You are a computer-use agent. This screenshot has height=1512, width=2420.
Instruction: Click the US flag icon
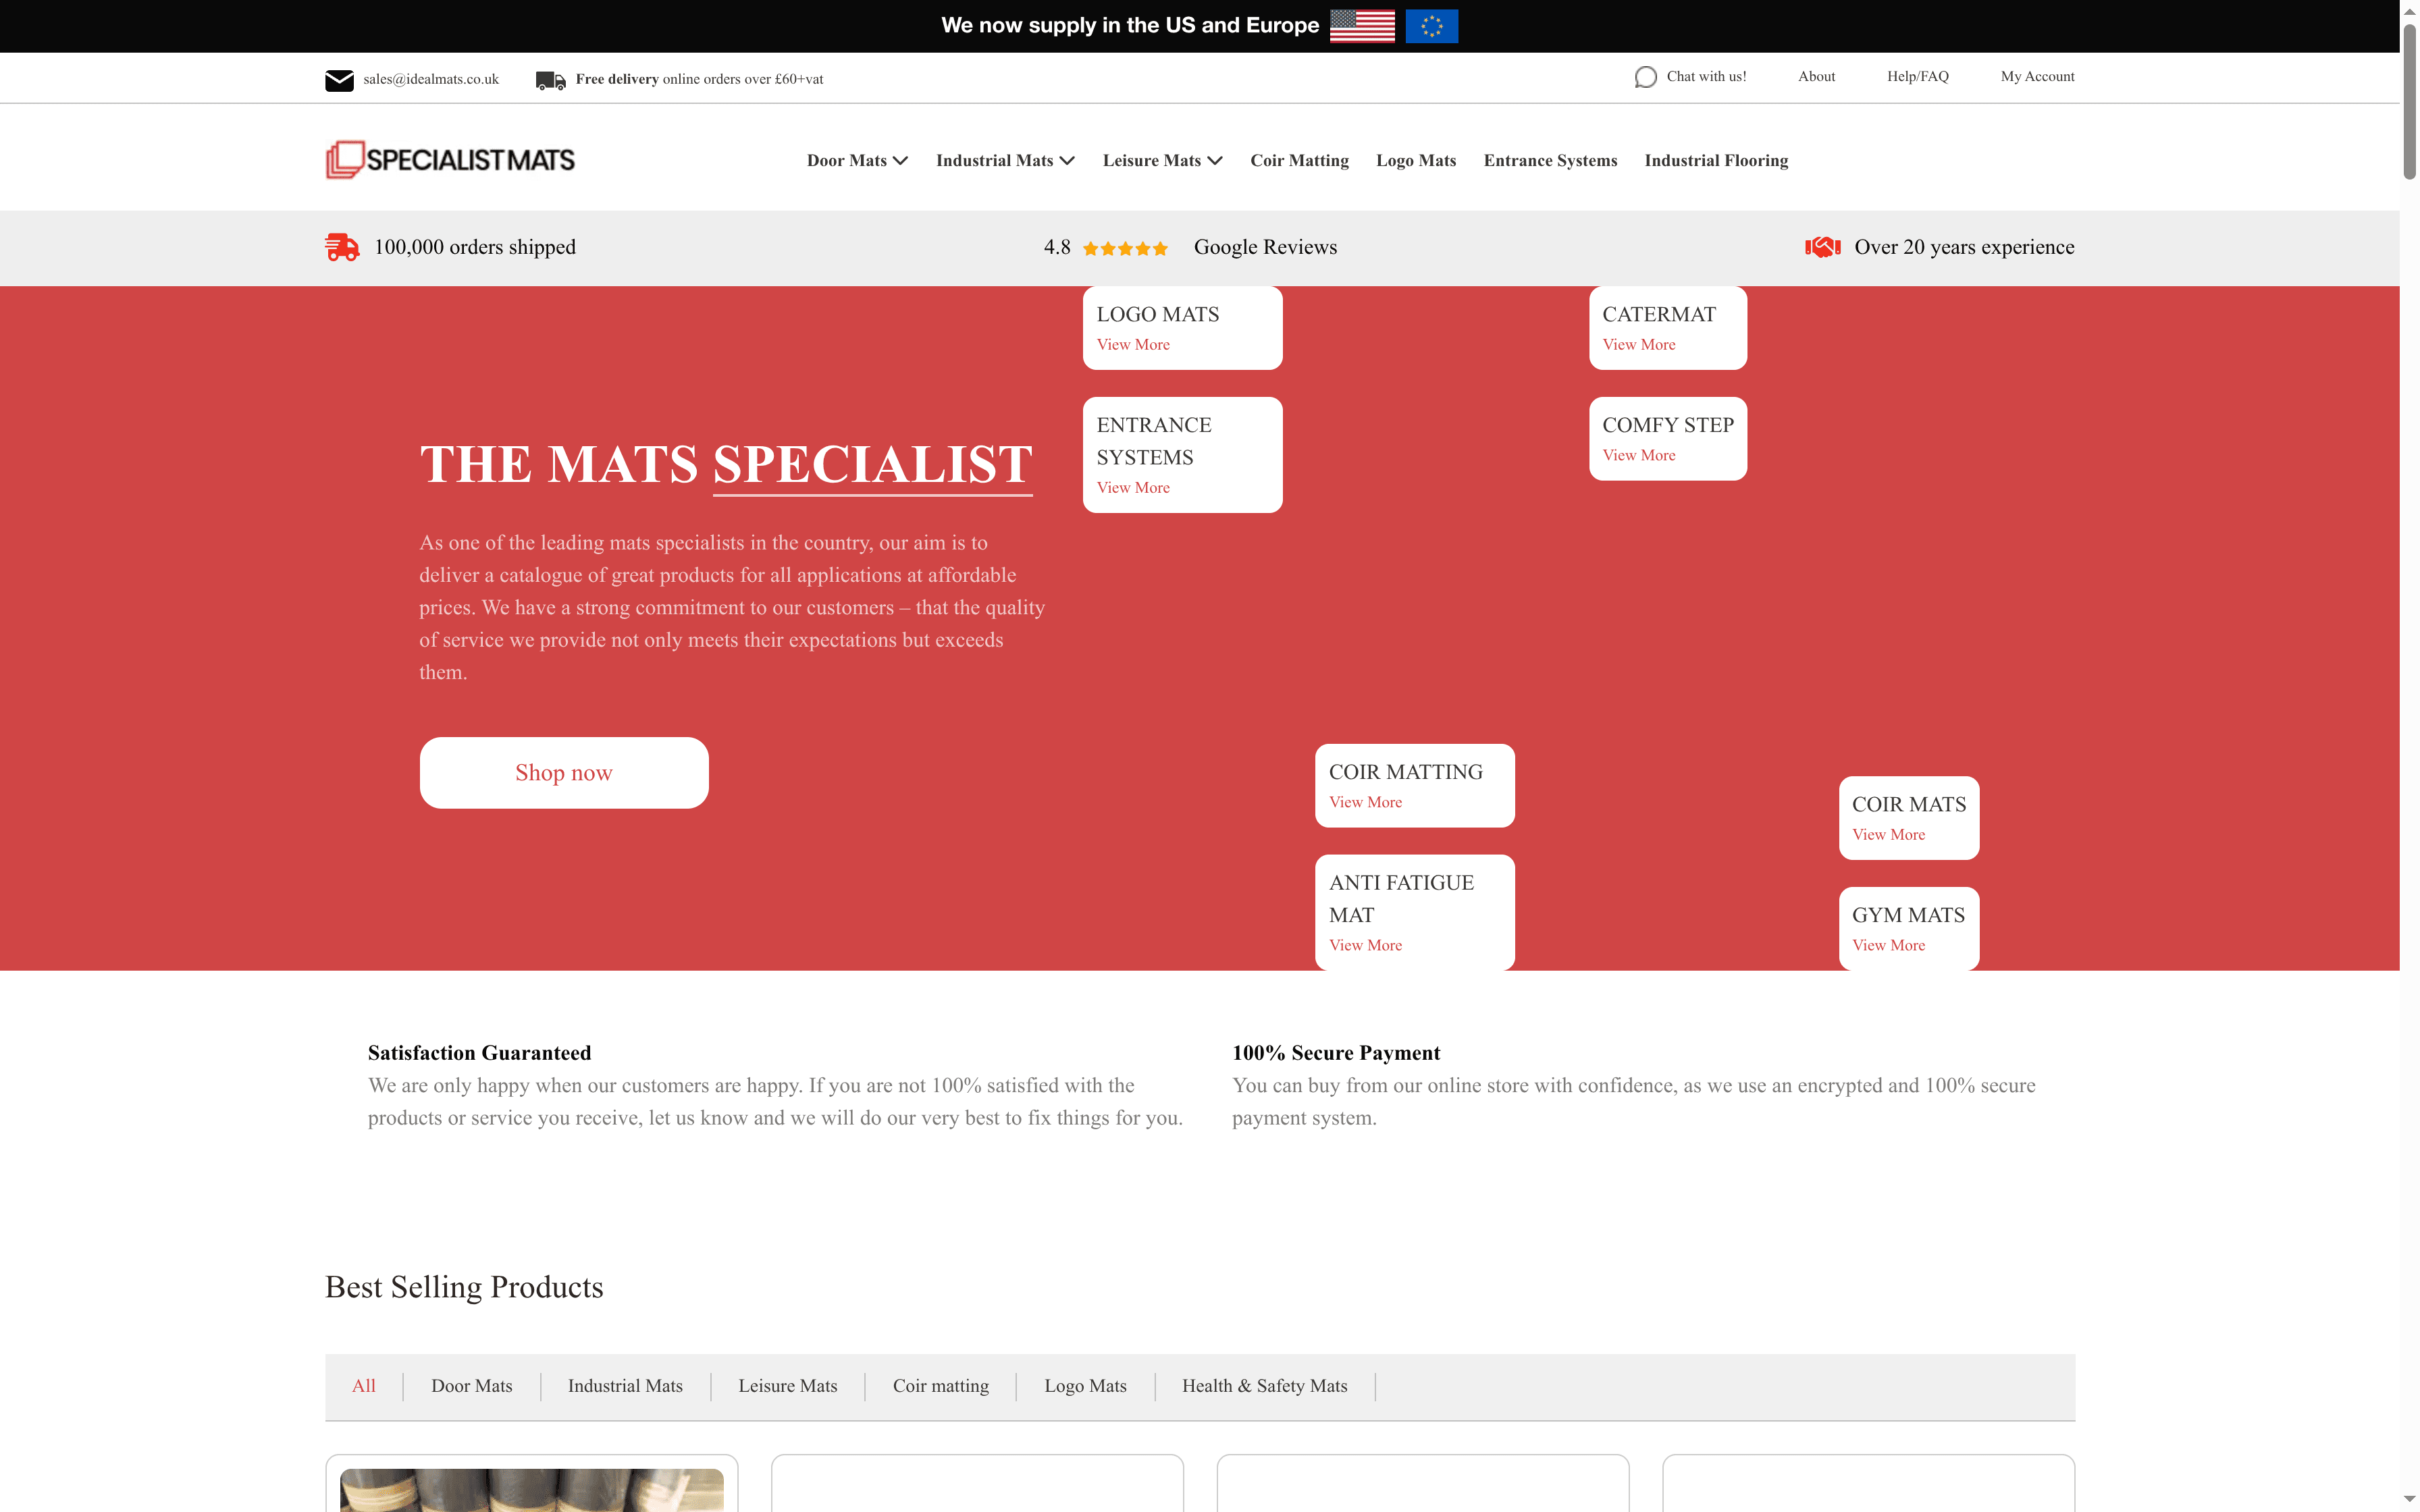tap(1362, 26)
